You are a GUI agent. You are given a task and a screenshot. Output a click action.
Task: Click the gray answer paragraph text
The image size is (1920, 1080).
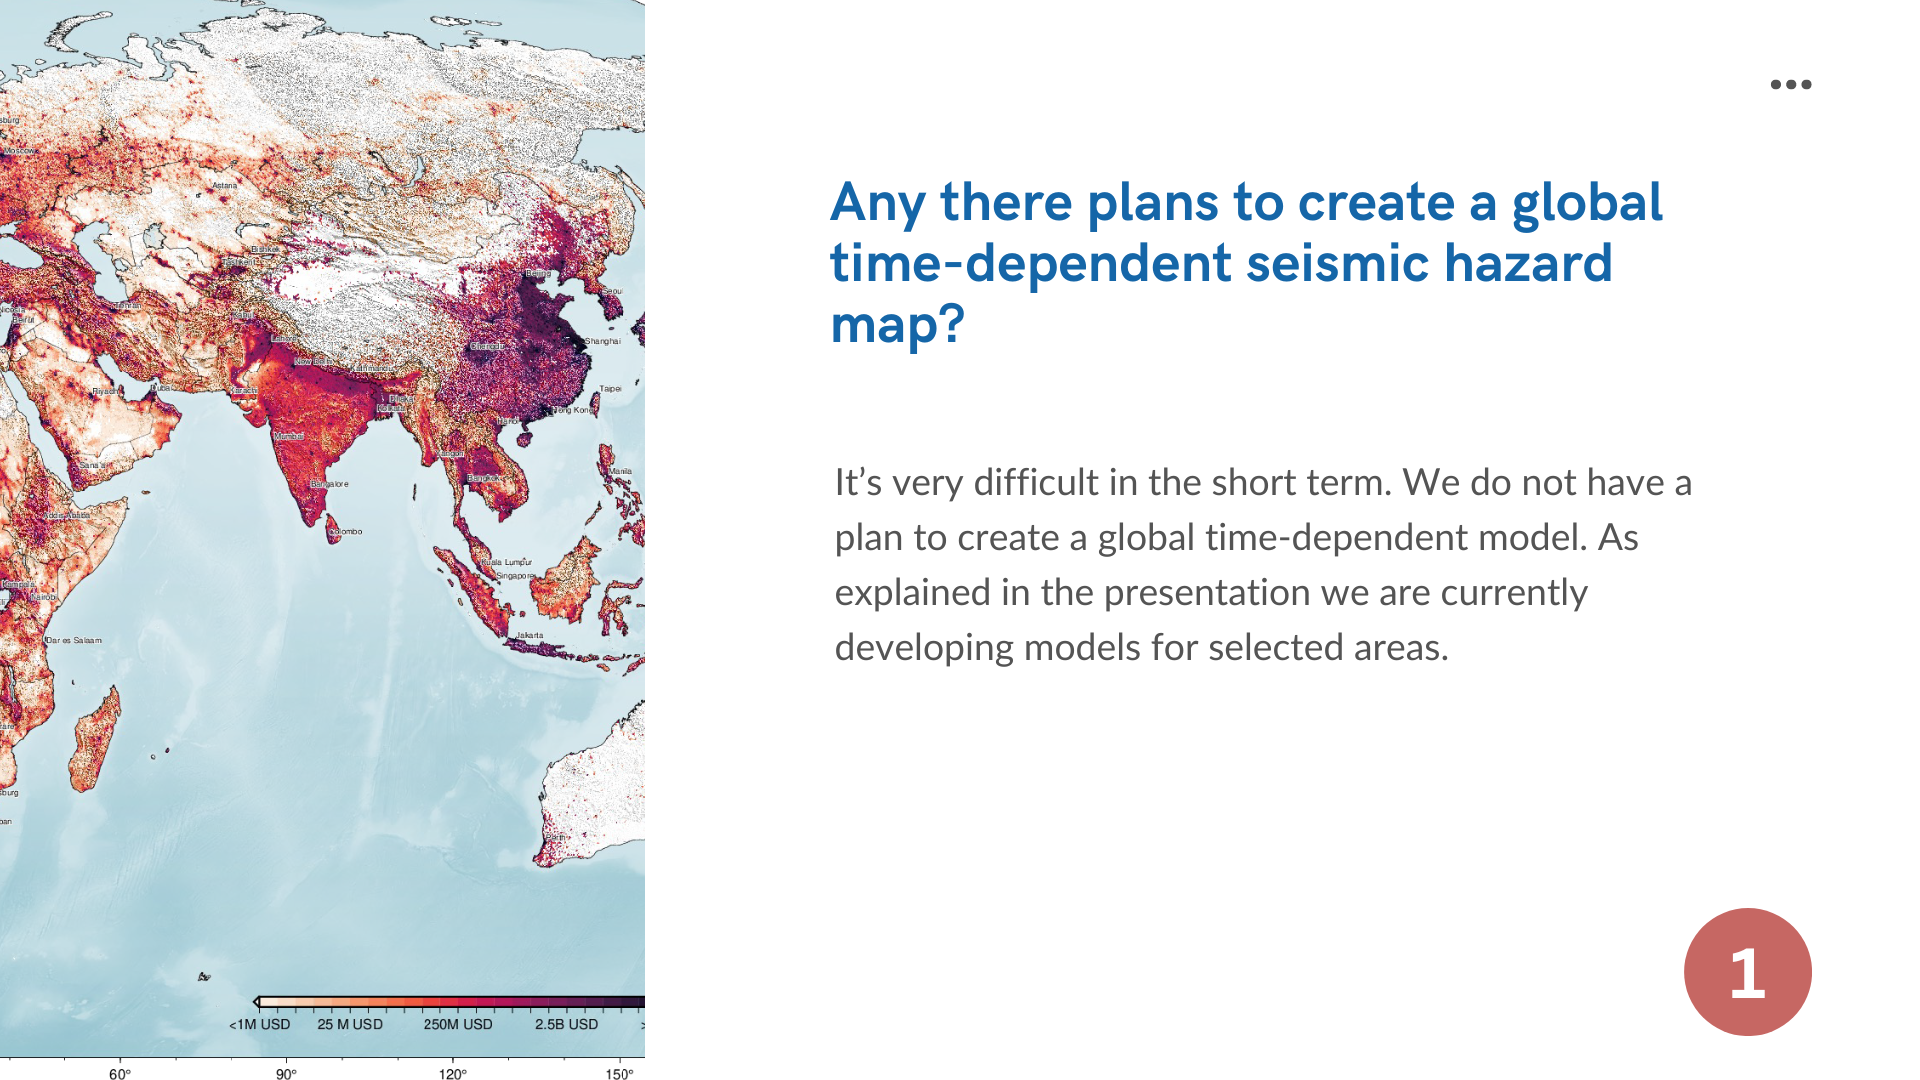1262,565
